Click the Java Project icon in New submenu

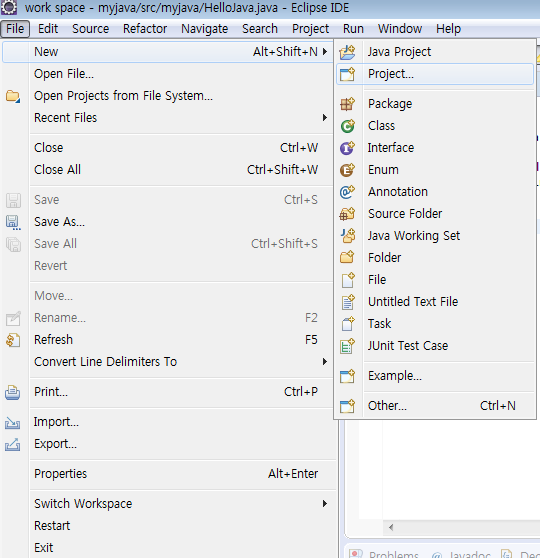pyautogui.click(x=347, y=52)
